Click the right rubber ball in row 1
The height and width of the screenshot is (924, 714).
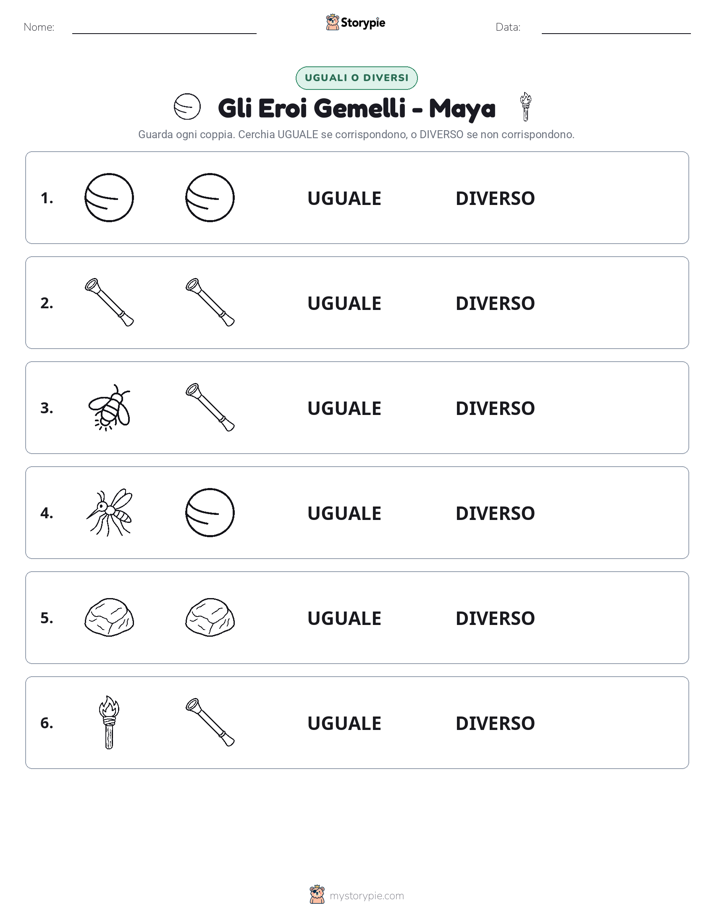click(210, 197)
